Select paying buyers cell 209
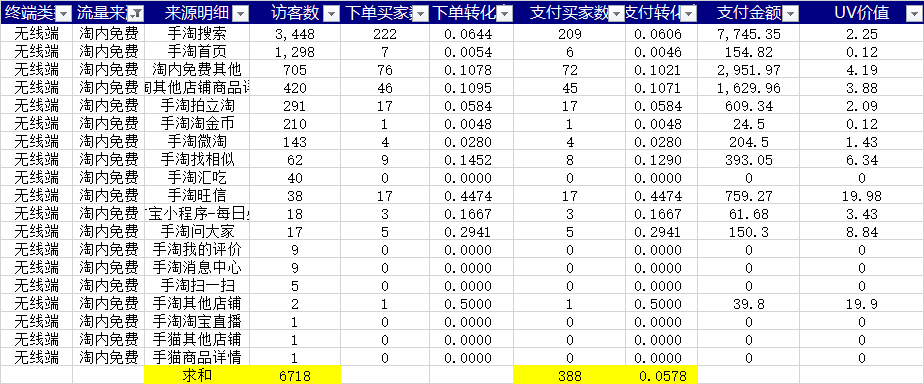Image resolution: width=924 pixels, height=384 pixels. (569, 34)
